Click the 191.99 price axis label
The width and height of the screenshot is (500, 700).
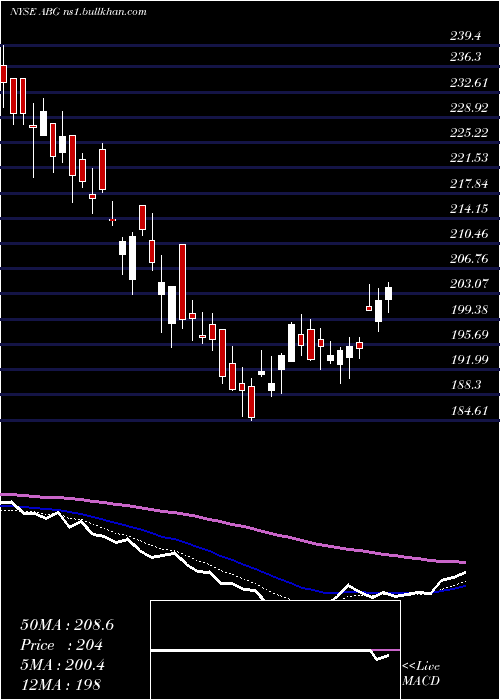(468, 359)
